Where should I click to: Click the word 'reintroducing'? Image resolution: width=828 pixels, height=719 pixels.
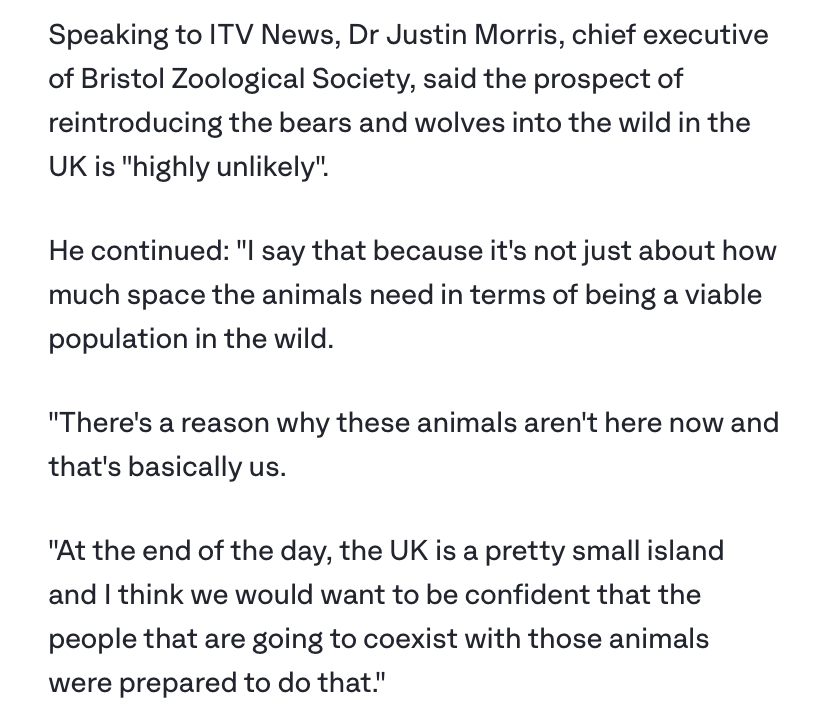tap(135, 123)
